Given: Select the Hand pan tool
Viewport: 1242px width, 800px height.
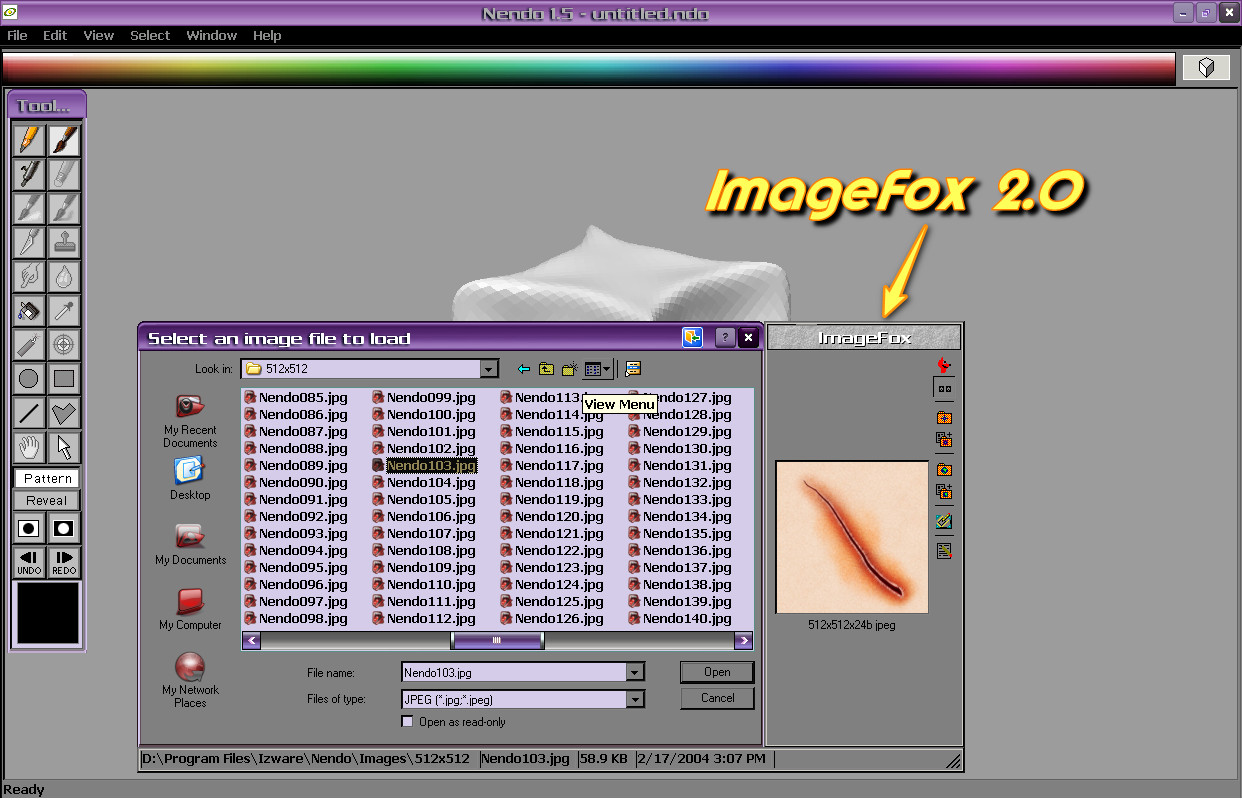Looking at the screenshot, I should pyautogui.click(x=29, y=446).
